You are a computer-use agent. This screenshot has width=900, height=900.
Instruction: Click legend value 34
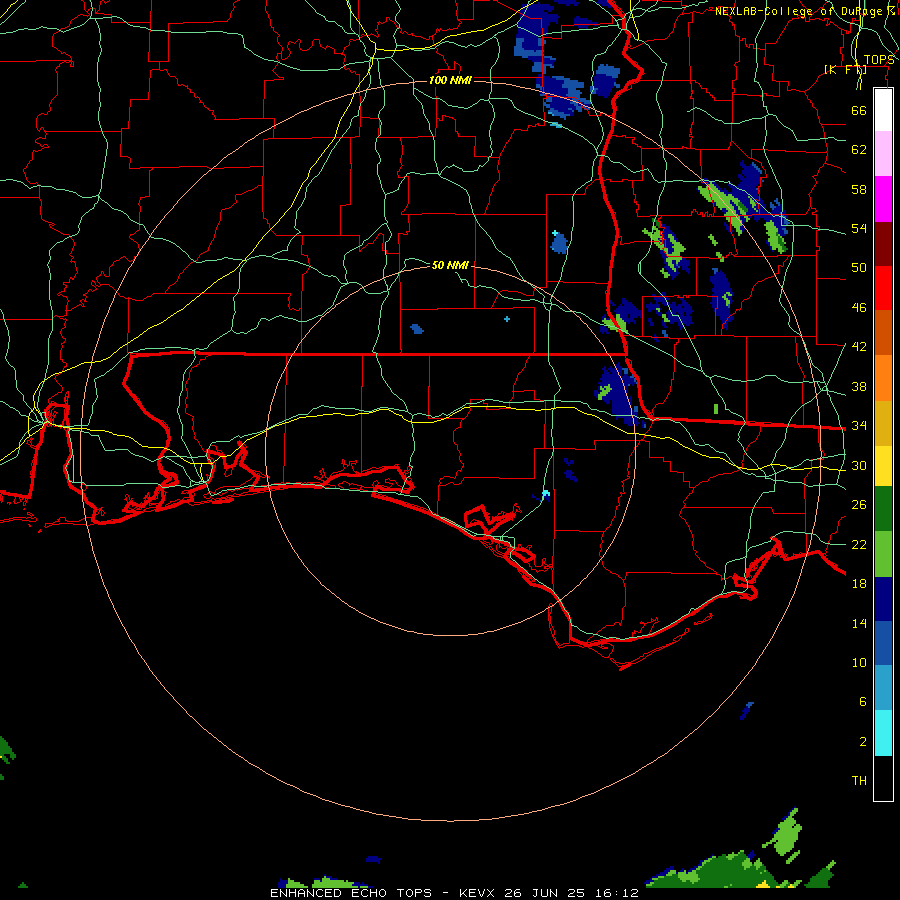pyautogui.click(x=859, y=426)
